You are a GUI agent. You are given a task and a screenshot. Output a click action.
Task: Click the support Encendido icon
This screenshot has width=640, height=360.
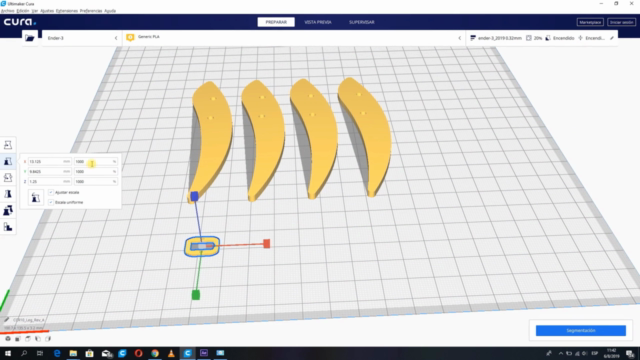[548, 38]
